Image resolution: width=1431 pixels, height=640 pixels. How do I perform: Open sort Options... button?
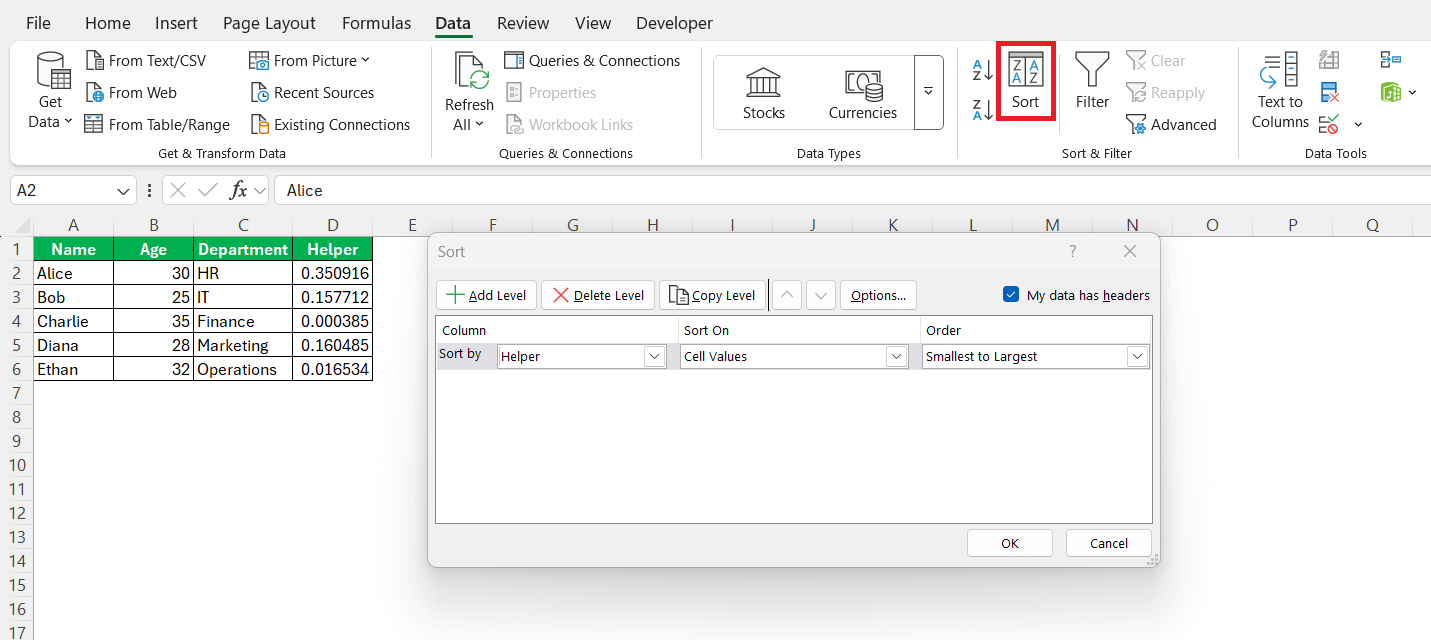click(x=878, y=295)
